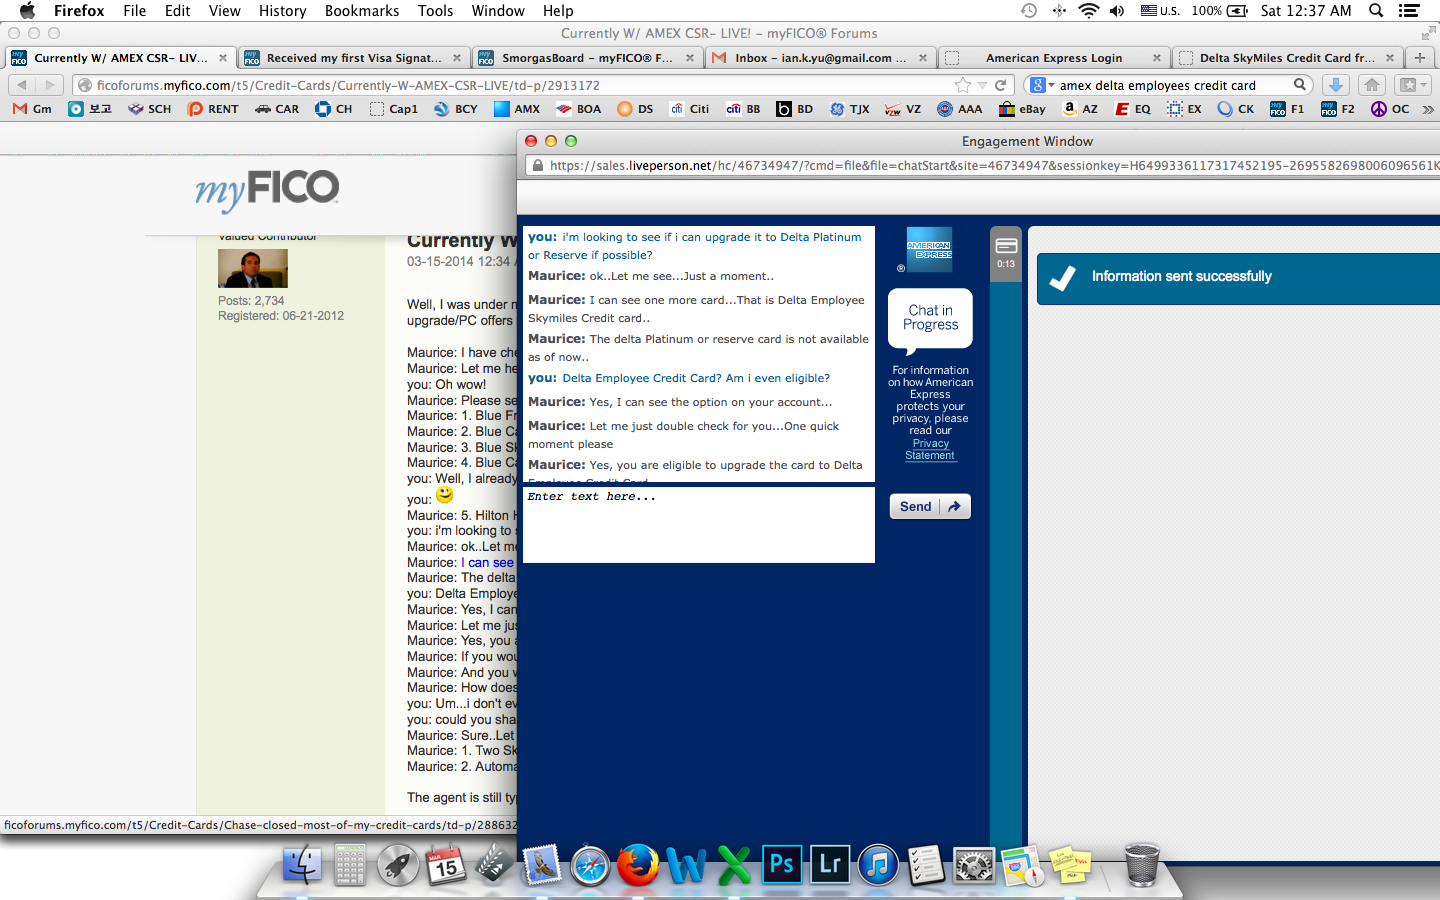Click the chat message text input field
This screenshot has width=1440, height=900.
pos(699,524)
